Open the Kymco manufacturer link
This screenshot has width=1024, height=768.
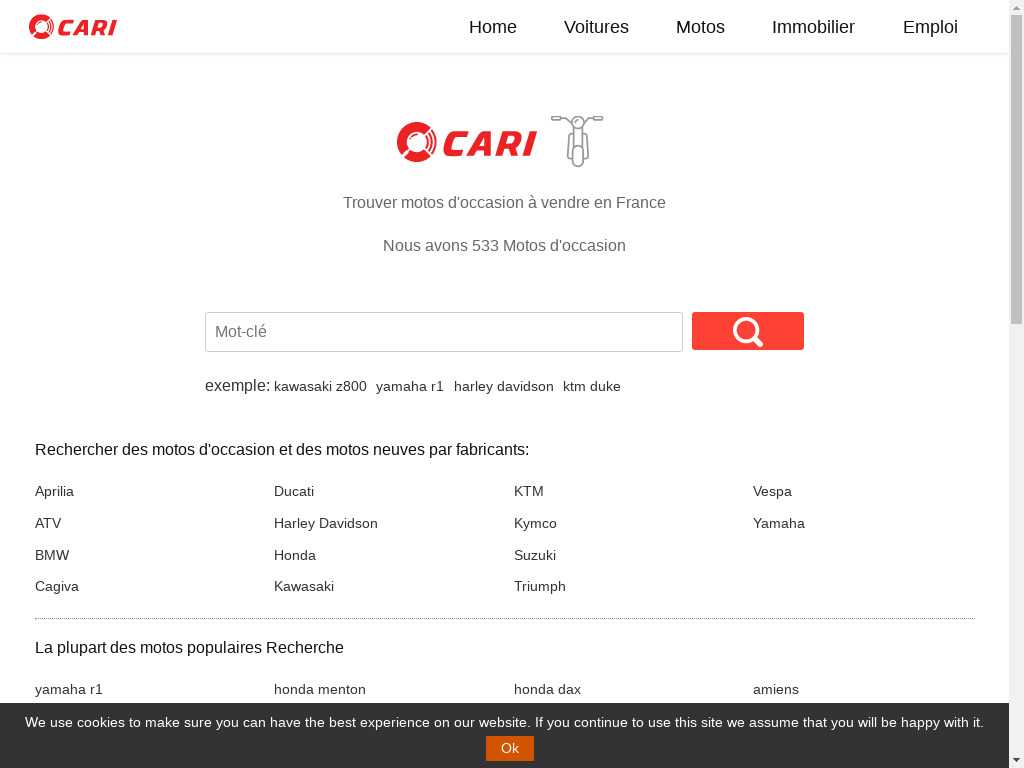pos(535,523)
